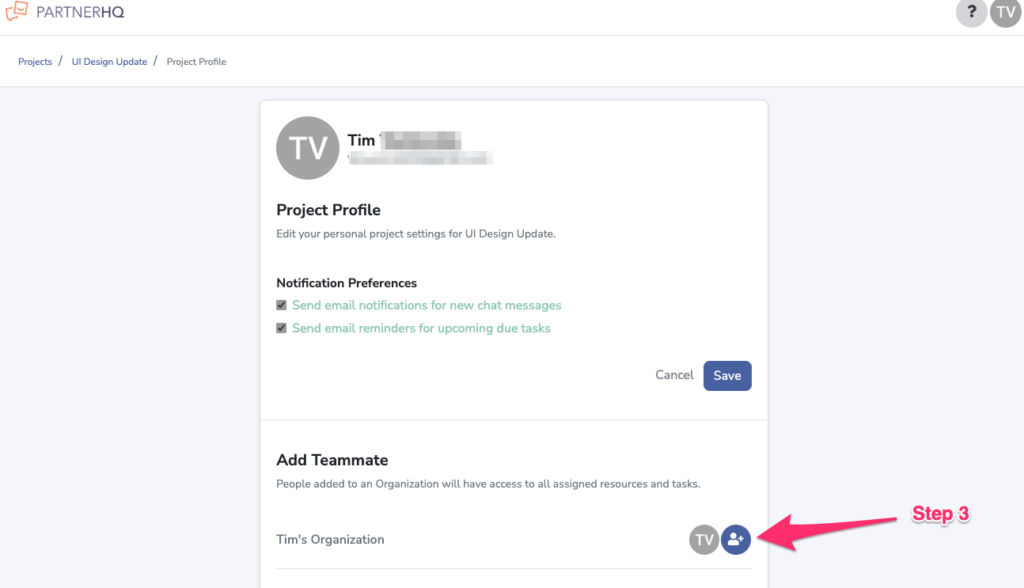Open the TV user avatar menu in header

point(1006,12)
